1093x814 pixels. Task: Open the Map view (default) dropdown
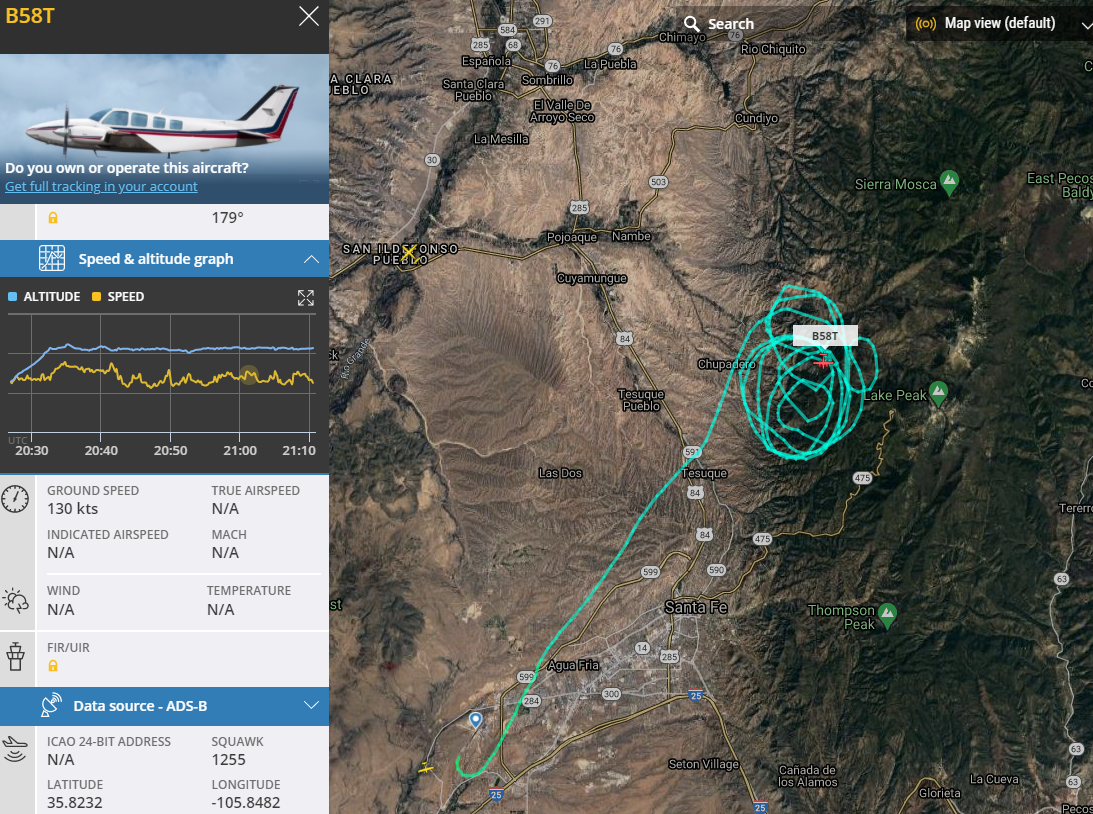1000,24
